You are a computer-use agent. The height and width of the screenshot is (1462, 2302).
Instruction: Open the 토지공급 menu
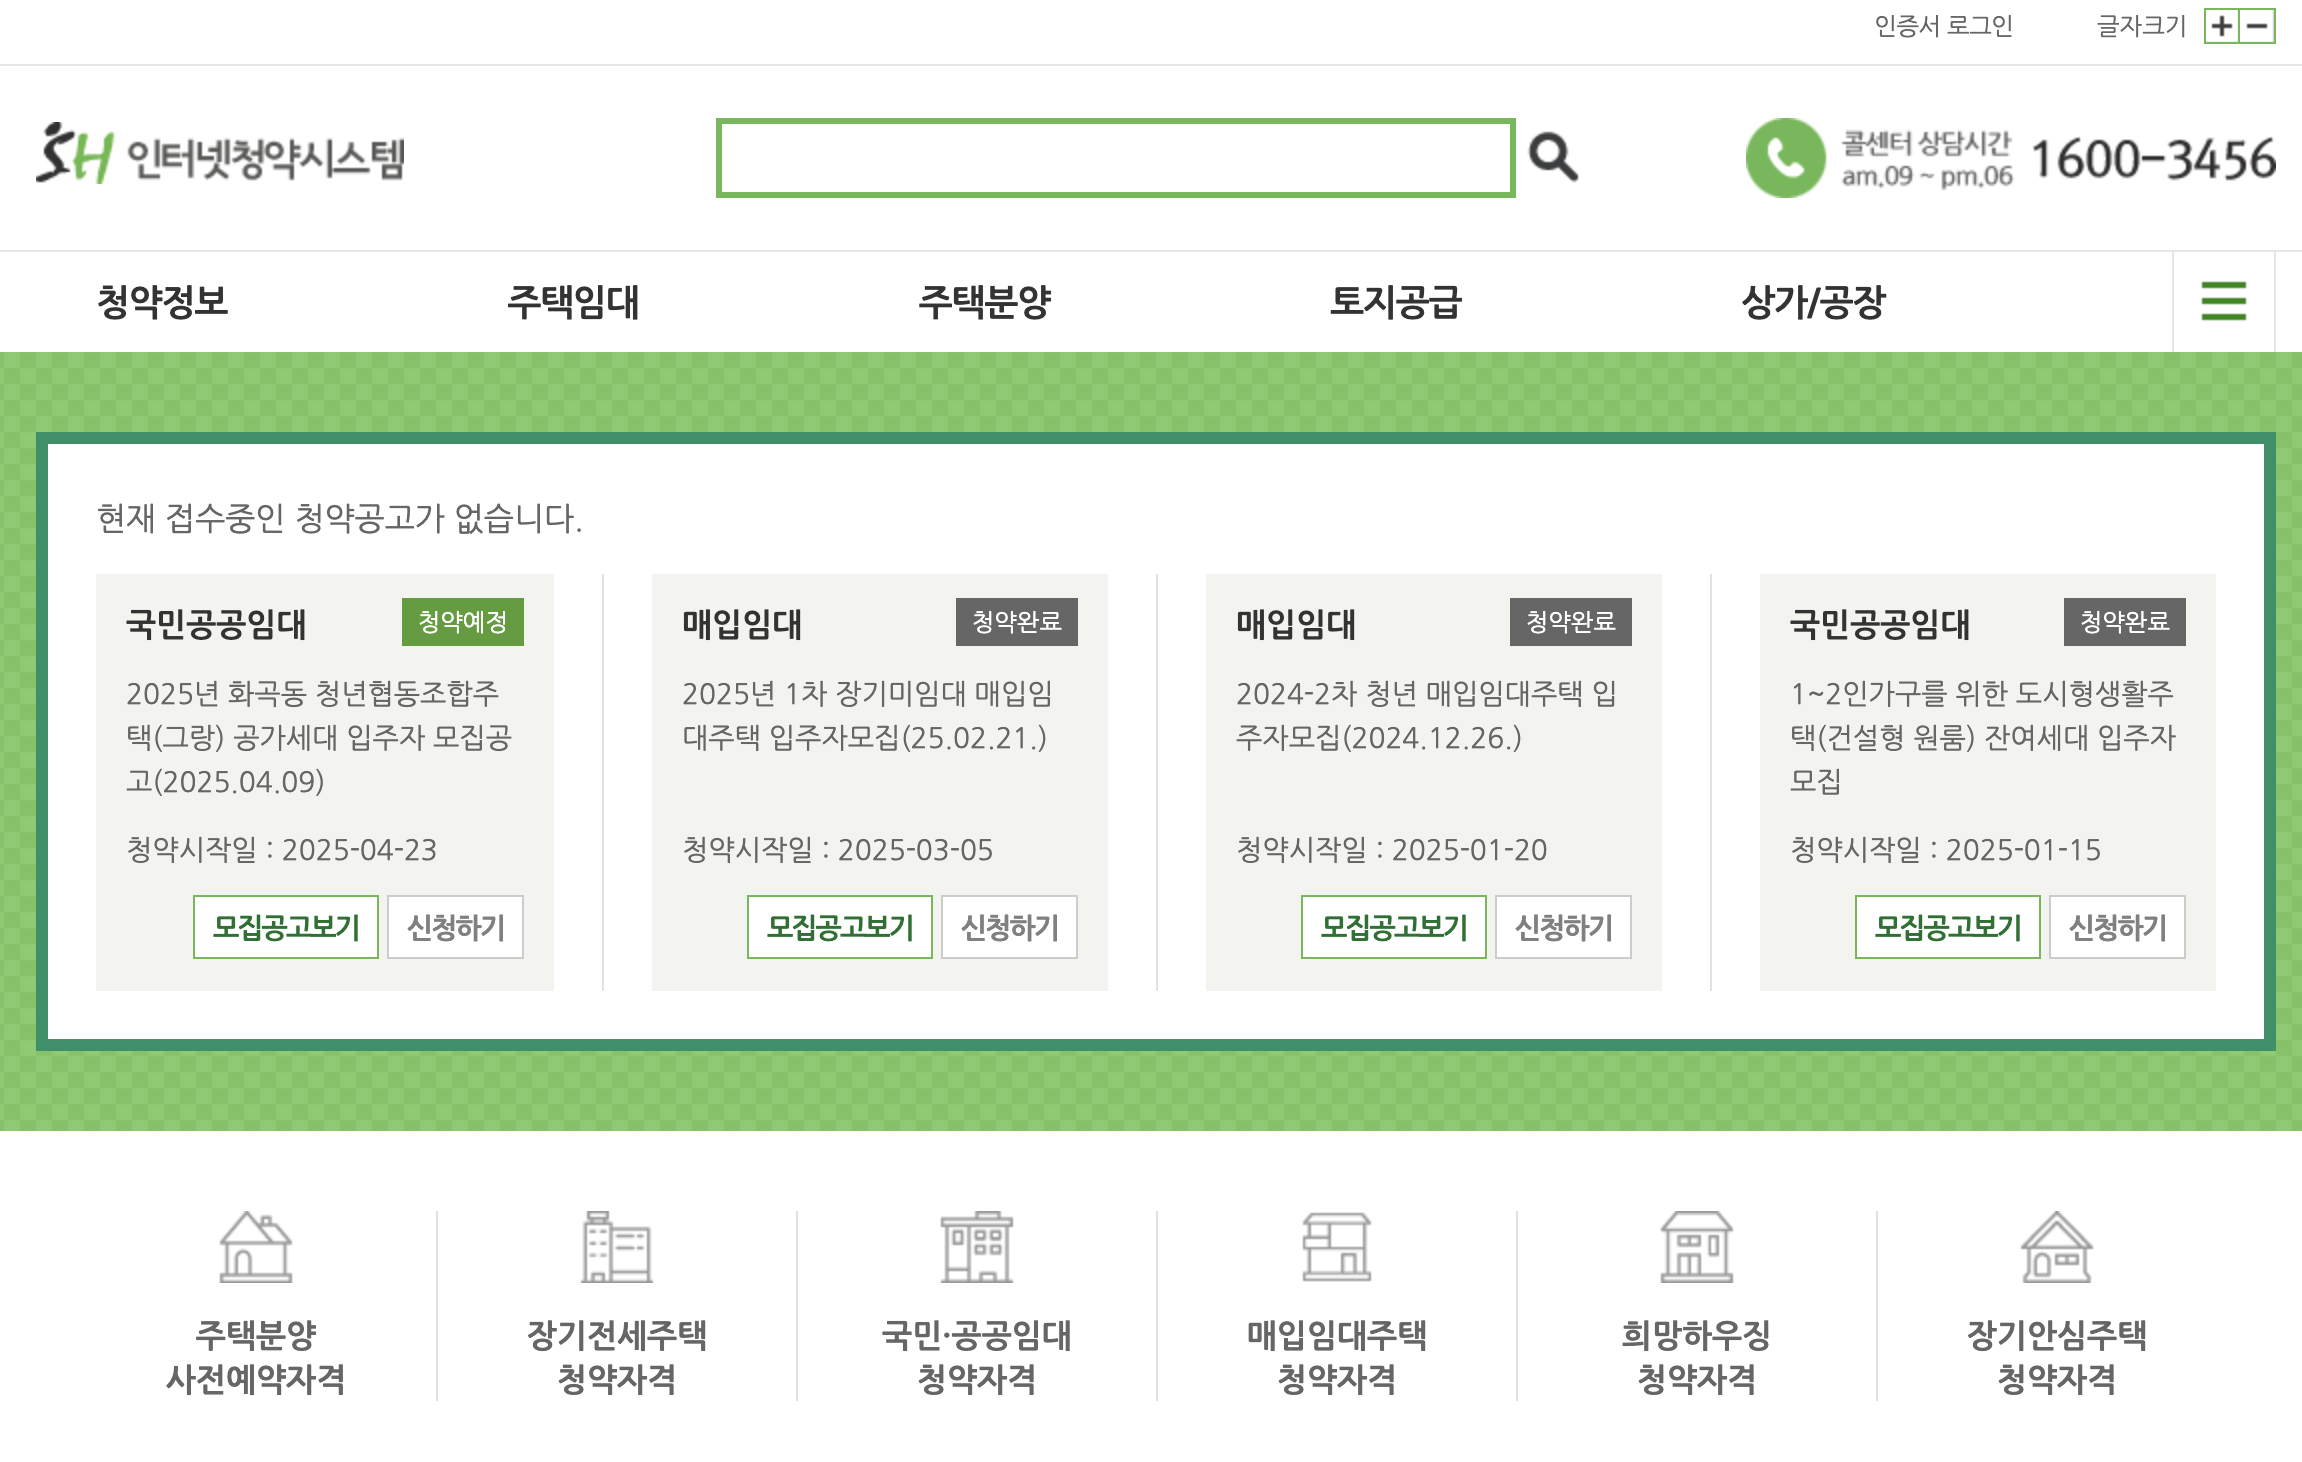tap(1395, 301)
